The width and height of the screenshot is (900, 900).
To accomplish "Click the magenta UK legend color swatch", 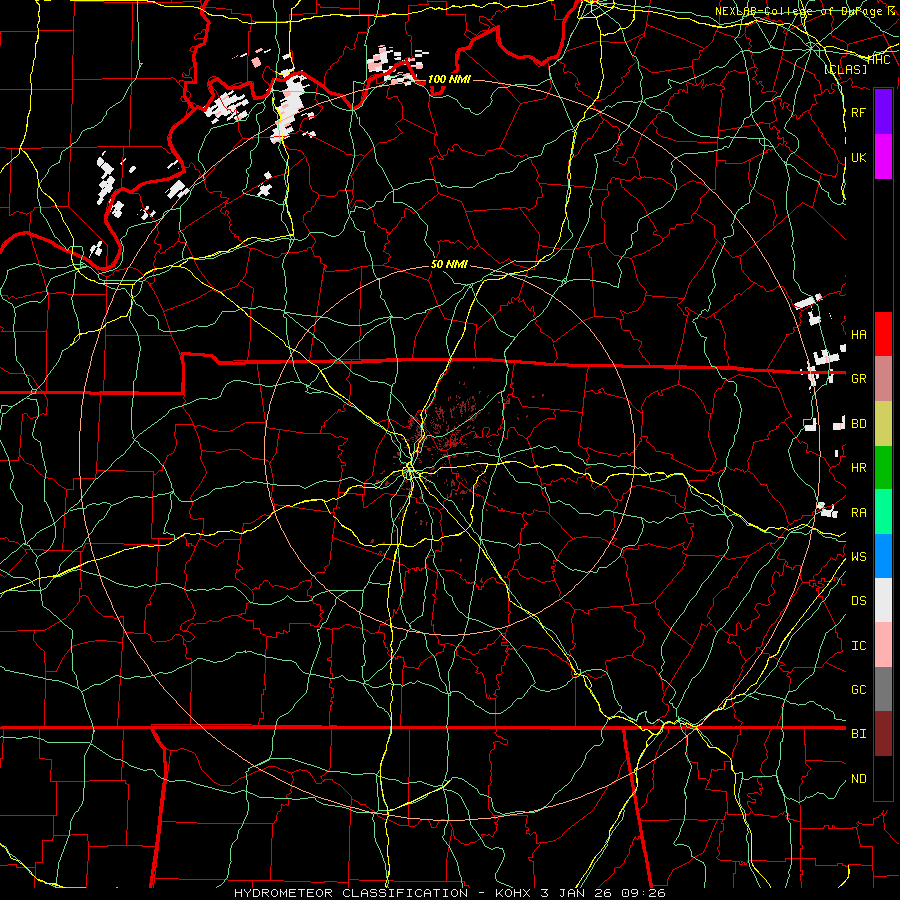I will click(x=883, y=157).
